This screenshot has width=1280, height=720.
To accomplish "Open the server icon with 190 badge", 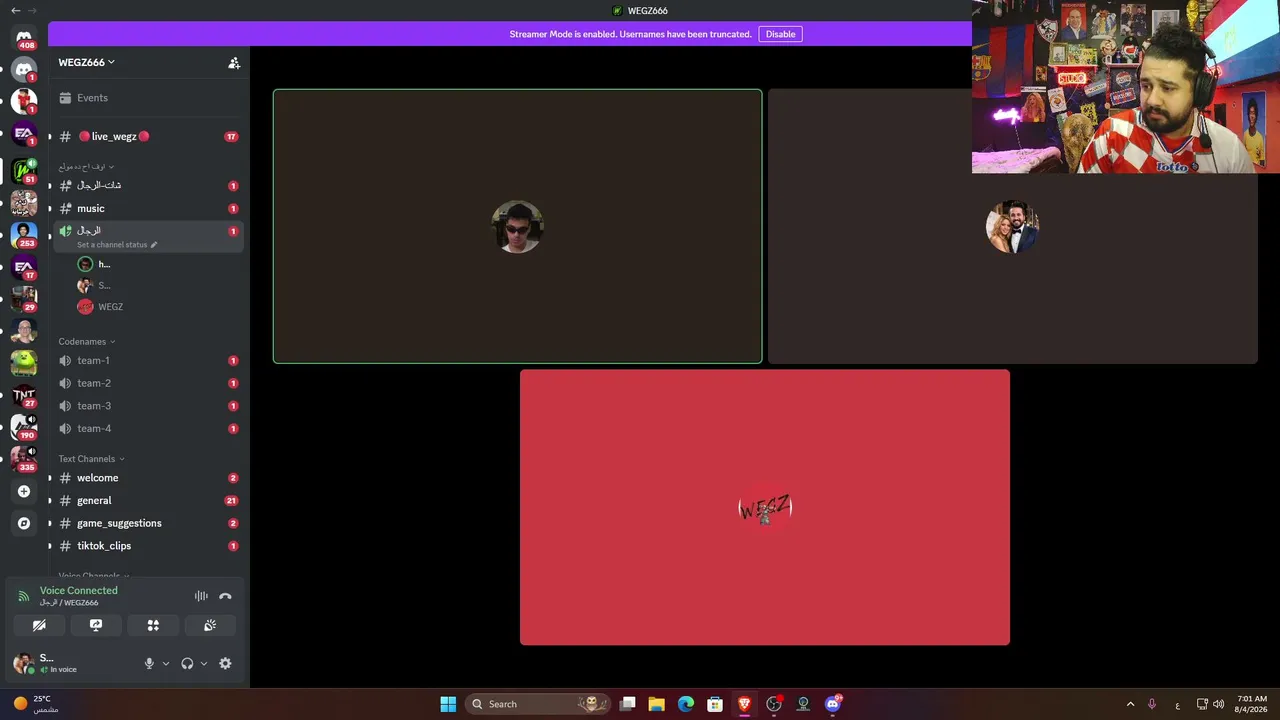I will tap(24, 427).
